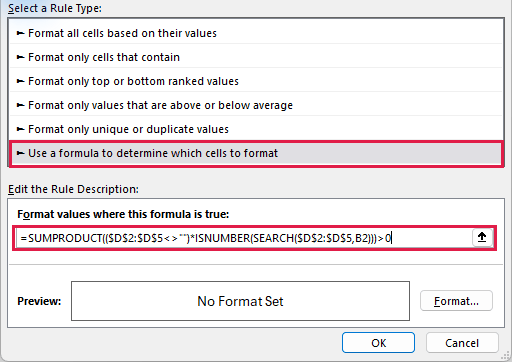Click 'Format values where this formula is true:' label
This screenshot has height=362, width=512.
pyautogui.click(x=123, y=214)
